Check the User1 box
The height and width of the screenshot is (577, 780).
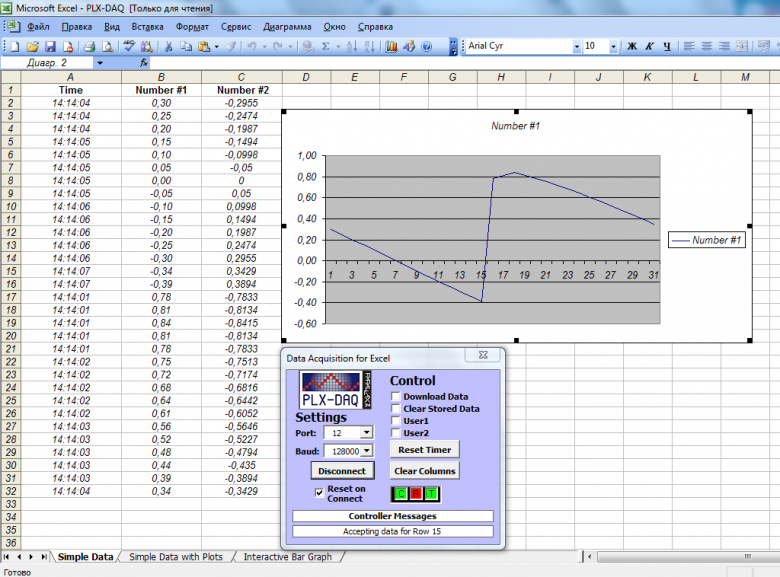point(395,421)
